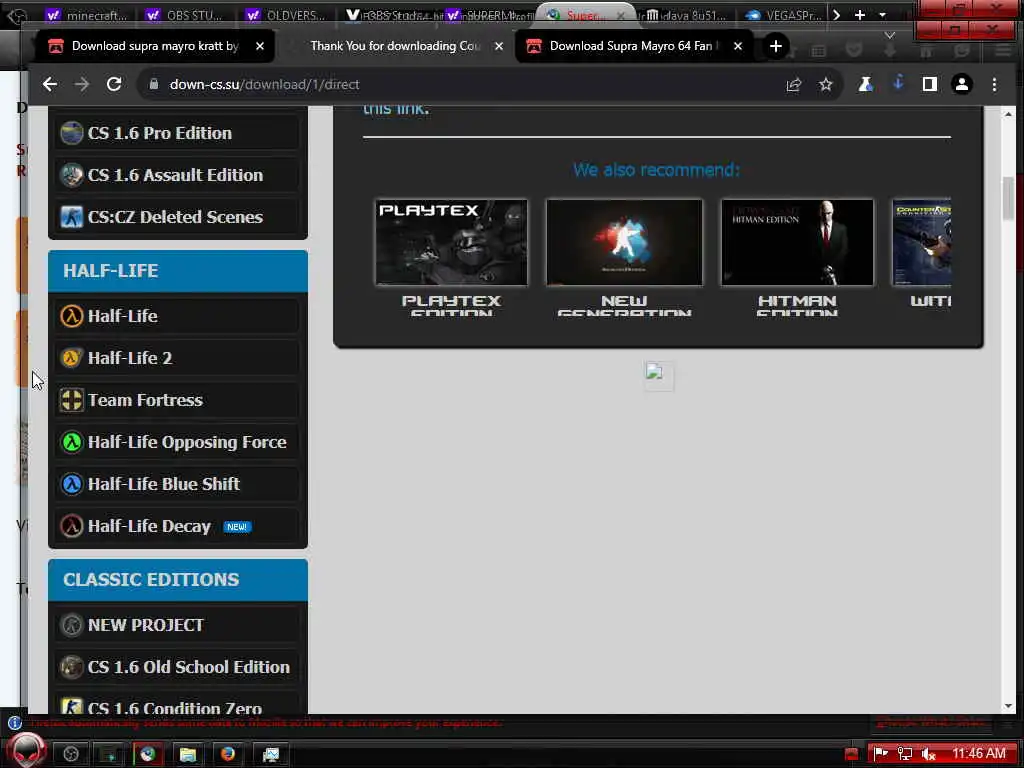This screenshot has height=768, width=1024.
Task: Click the page vertical scrollbar thumb
Action: pyautogui.click(x=1008, y=198)
